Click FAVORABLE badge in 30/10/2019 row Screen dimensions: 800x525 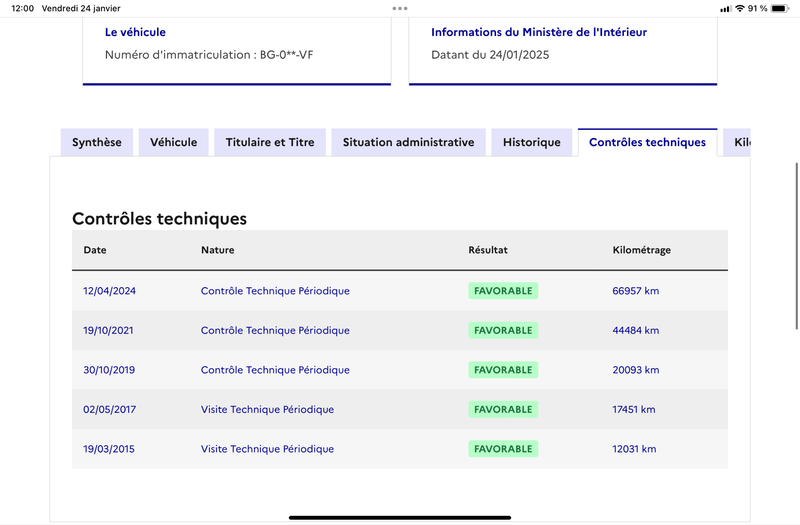tap(503, 370)
